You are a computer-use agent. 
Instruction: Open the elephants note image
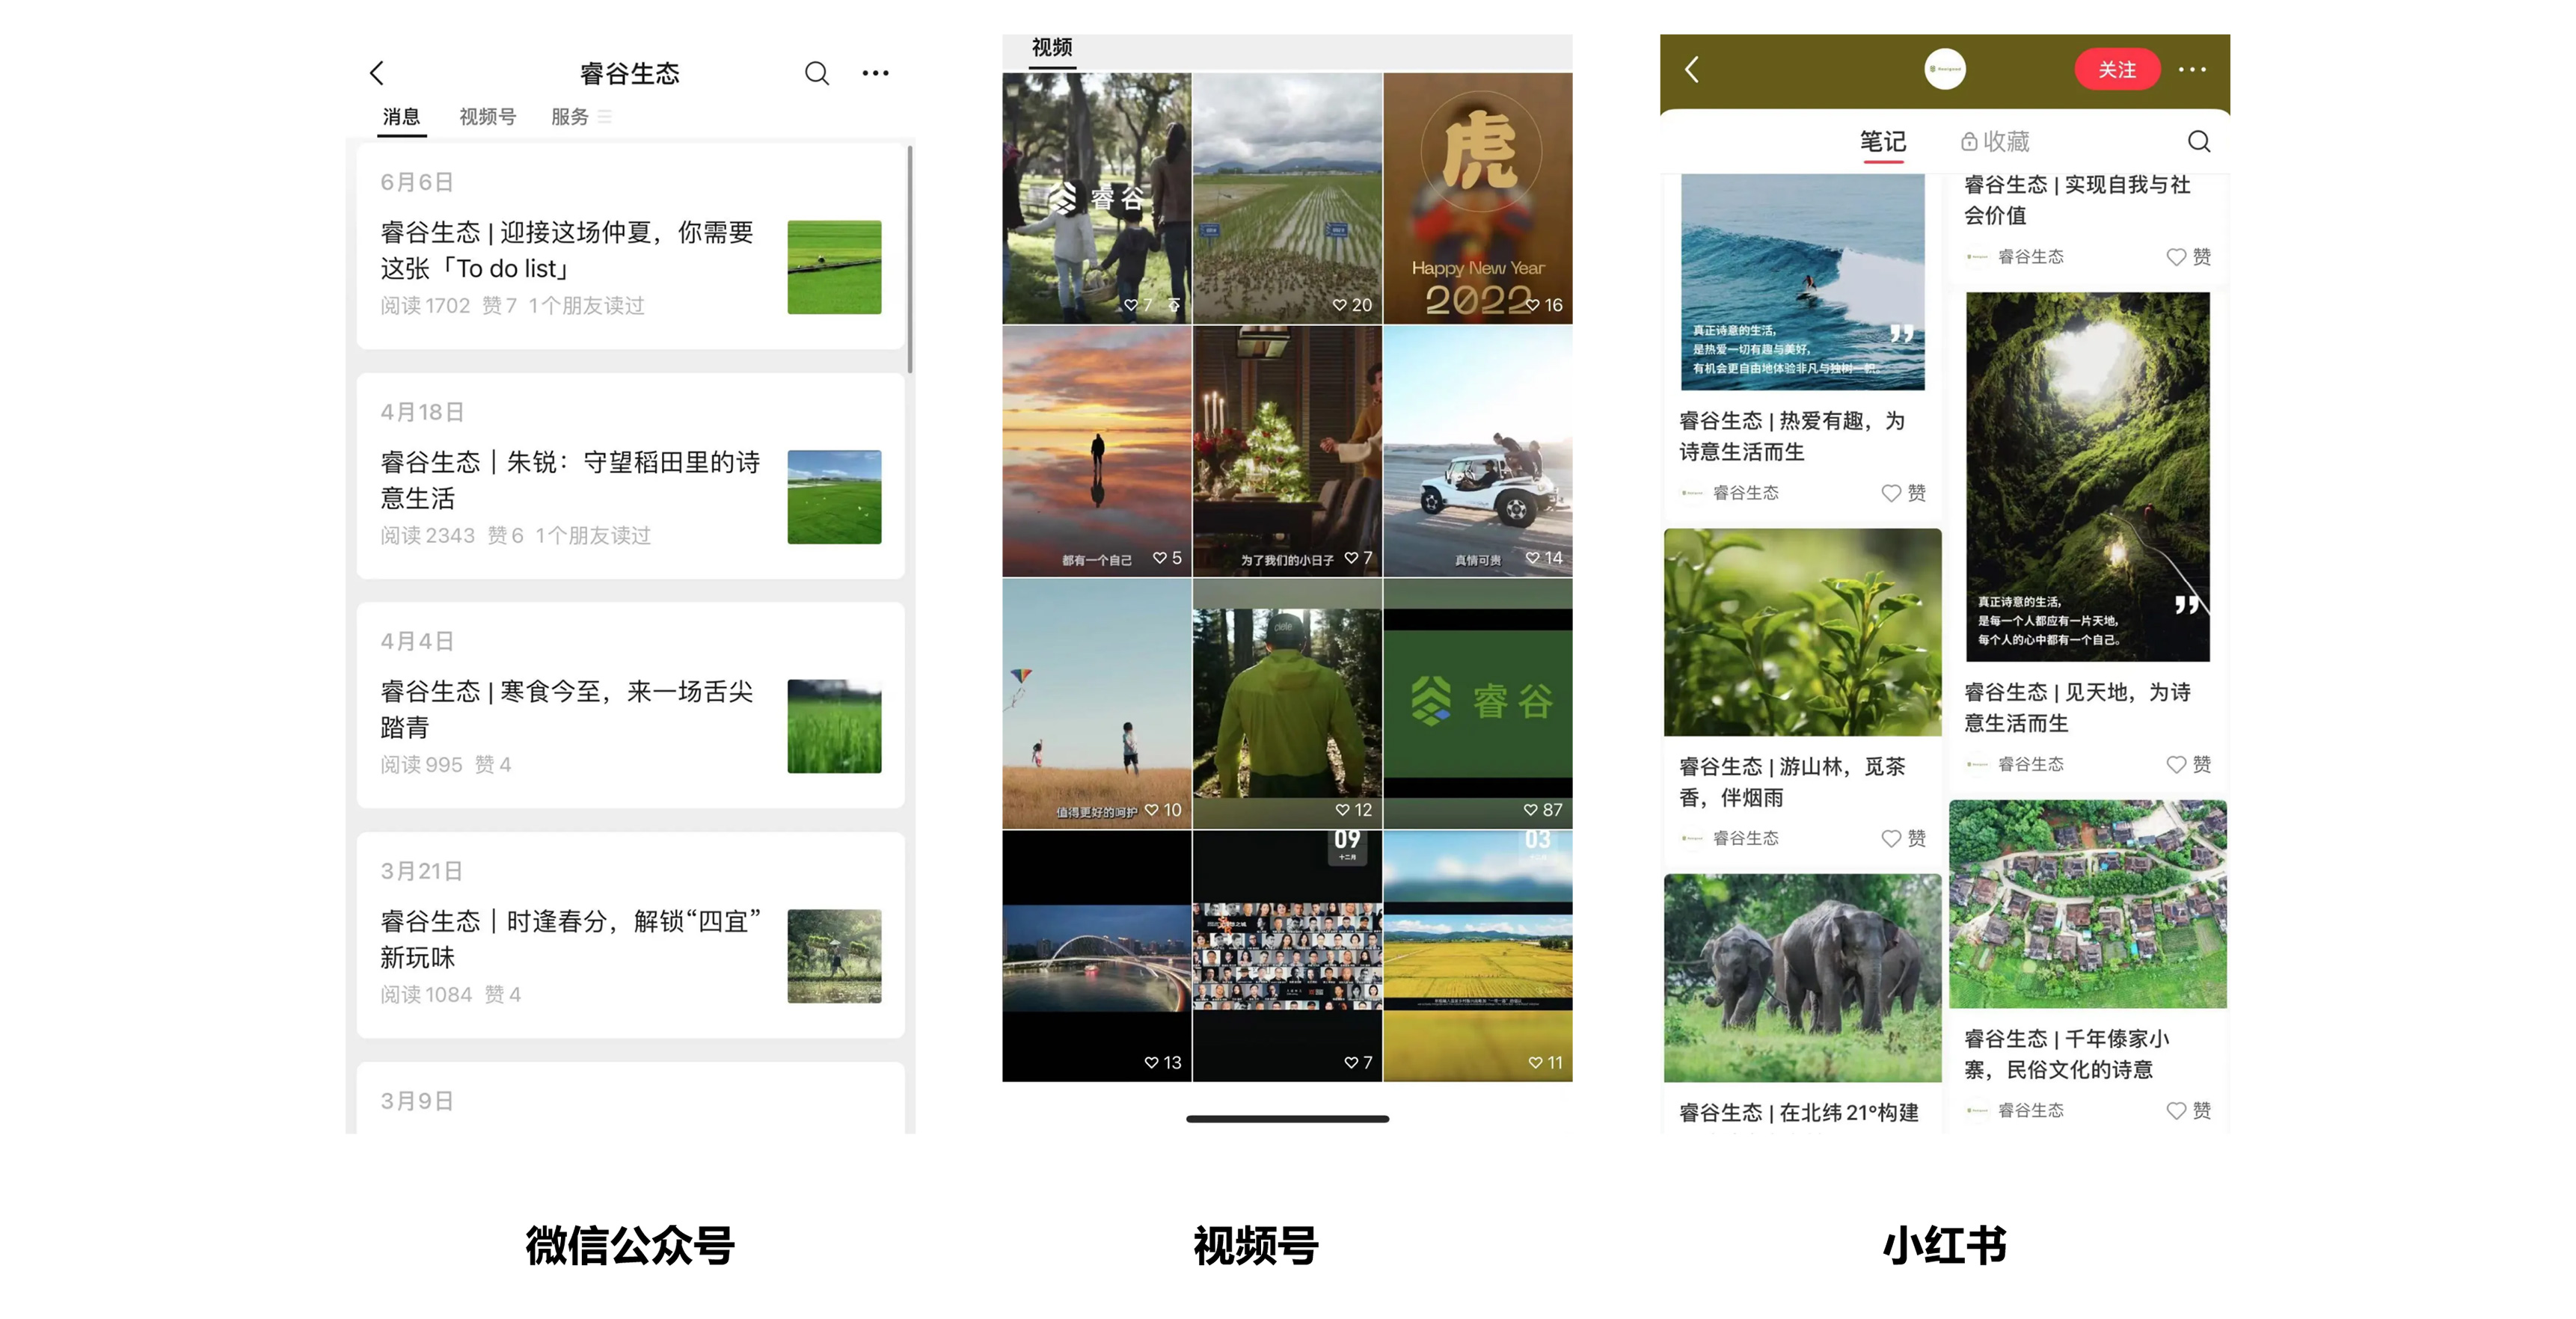tap(1802, 977)
